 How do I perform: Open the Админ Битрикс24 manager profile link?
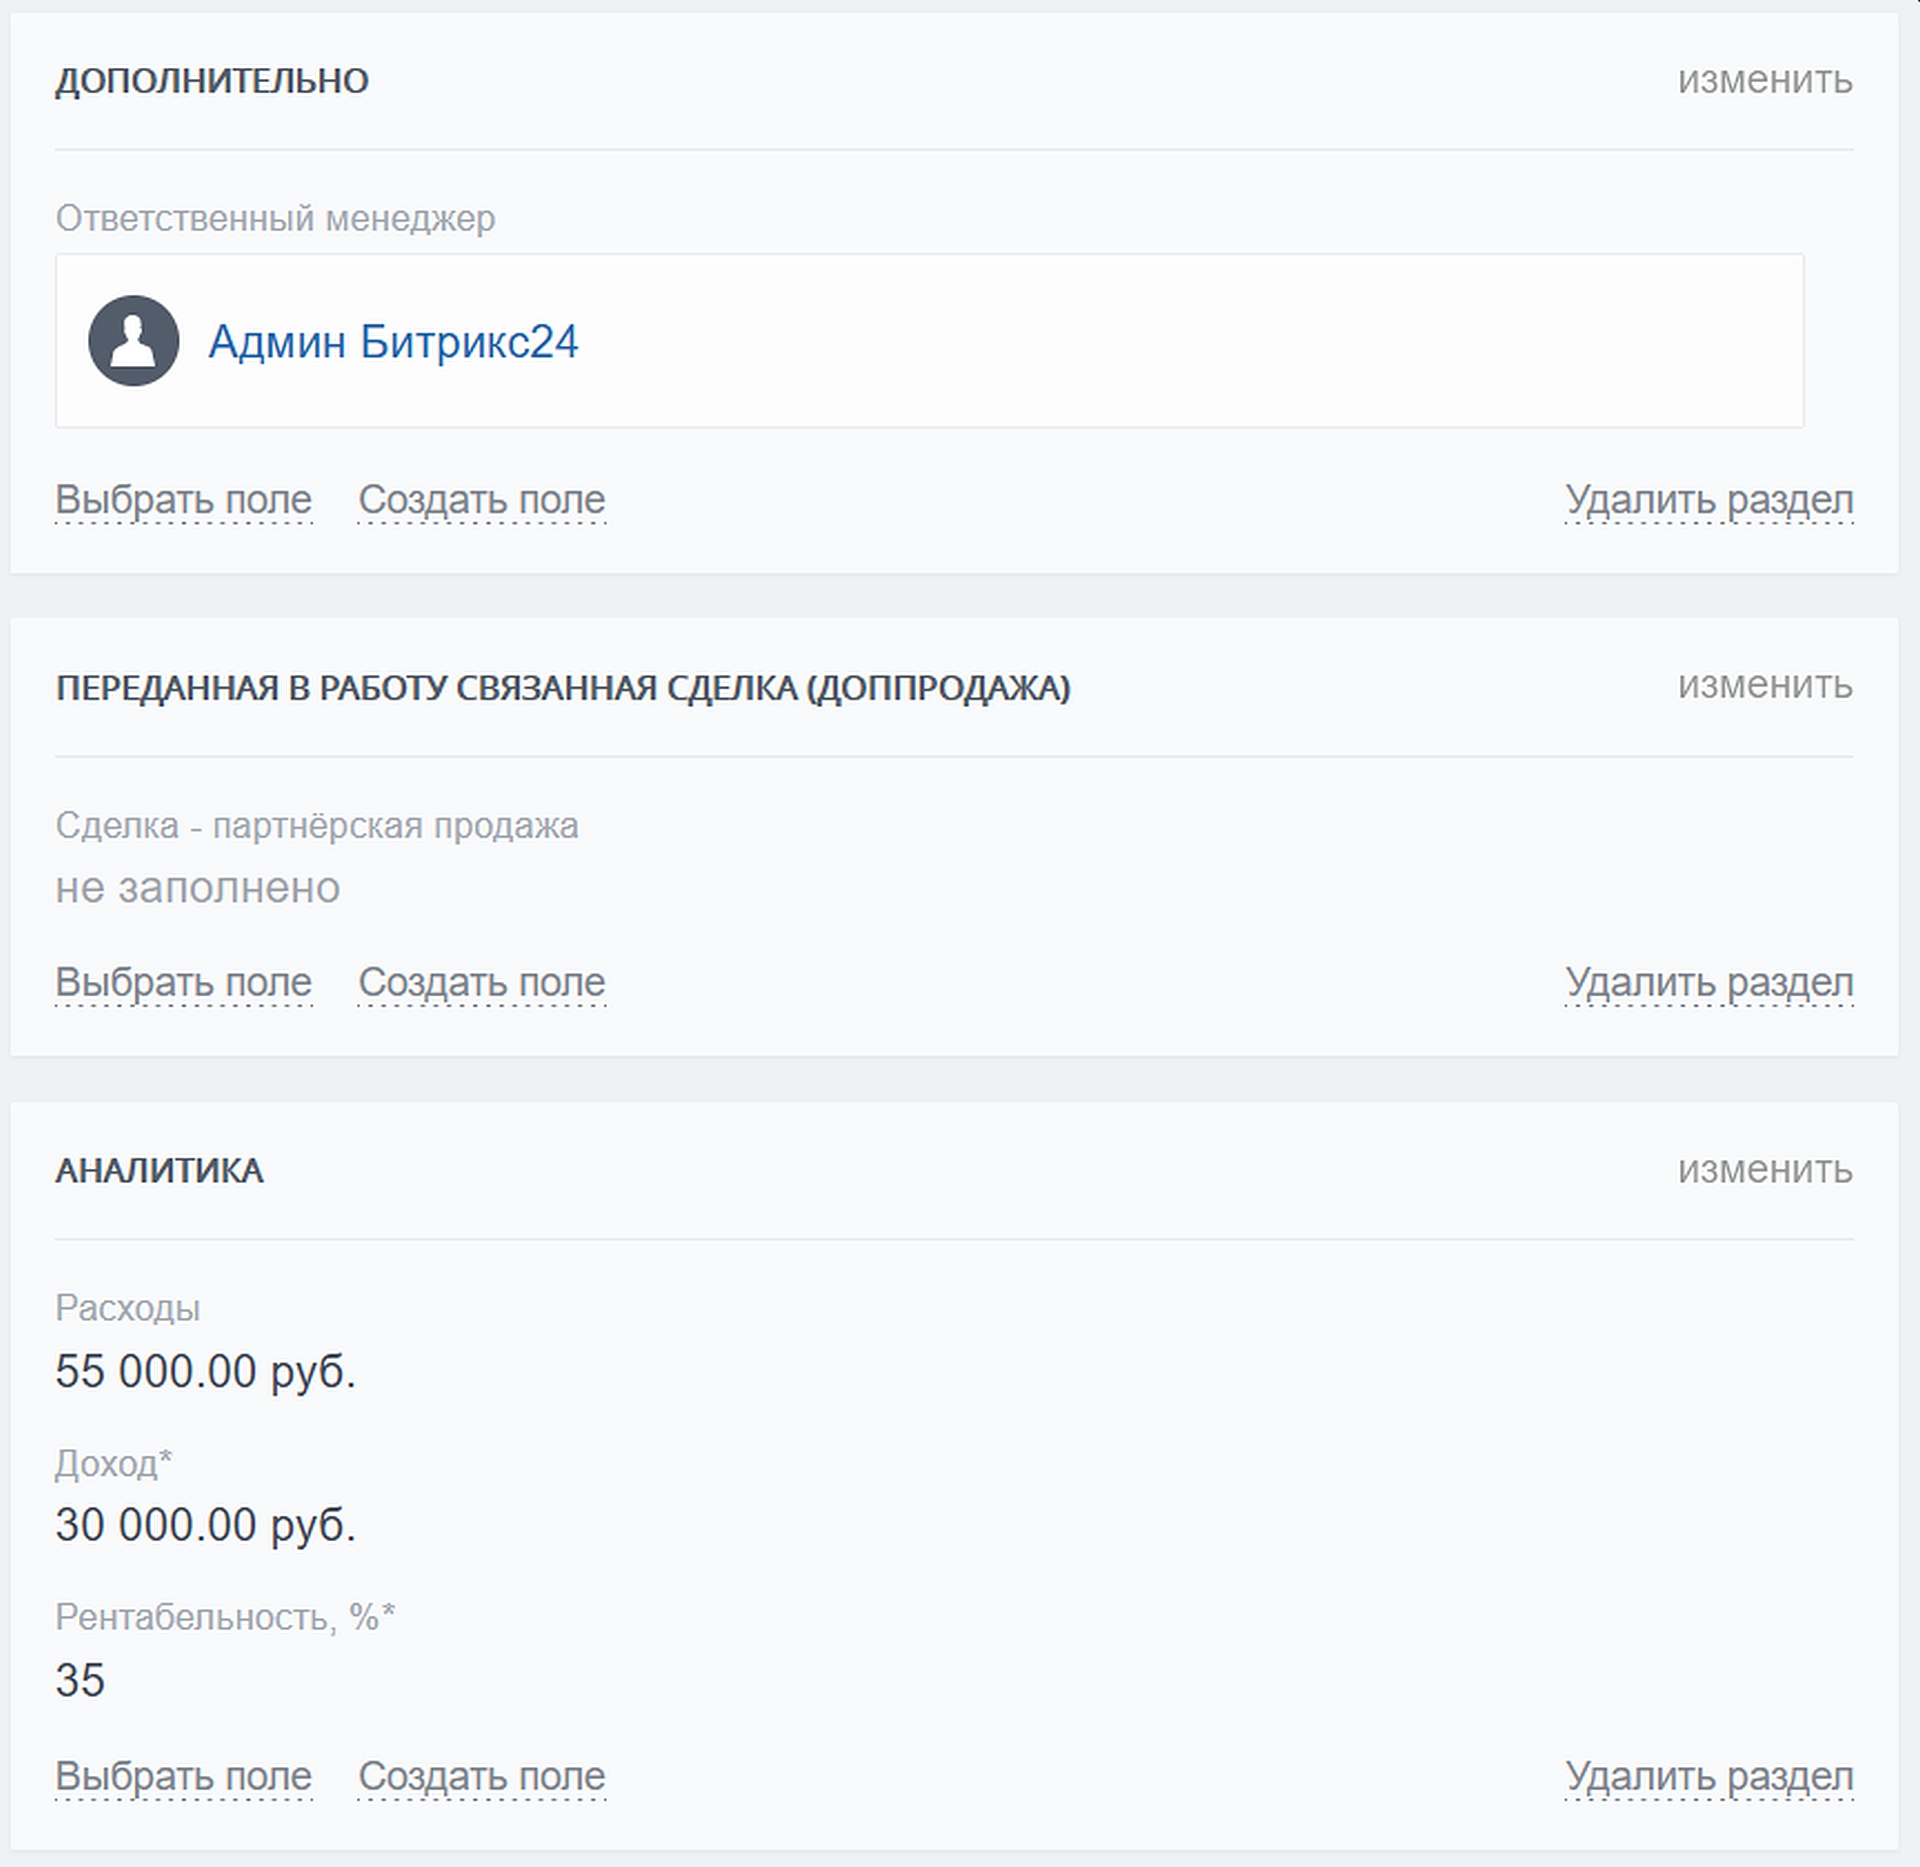(393, 342)
